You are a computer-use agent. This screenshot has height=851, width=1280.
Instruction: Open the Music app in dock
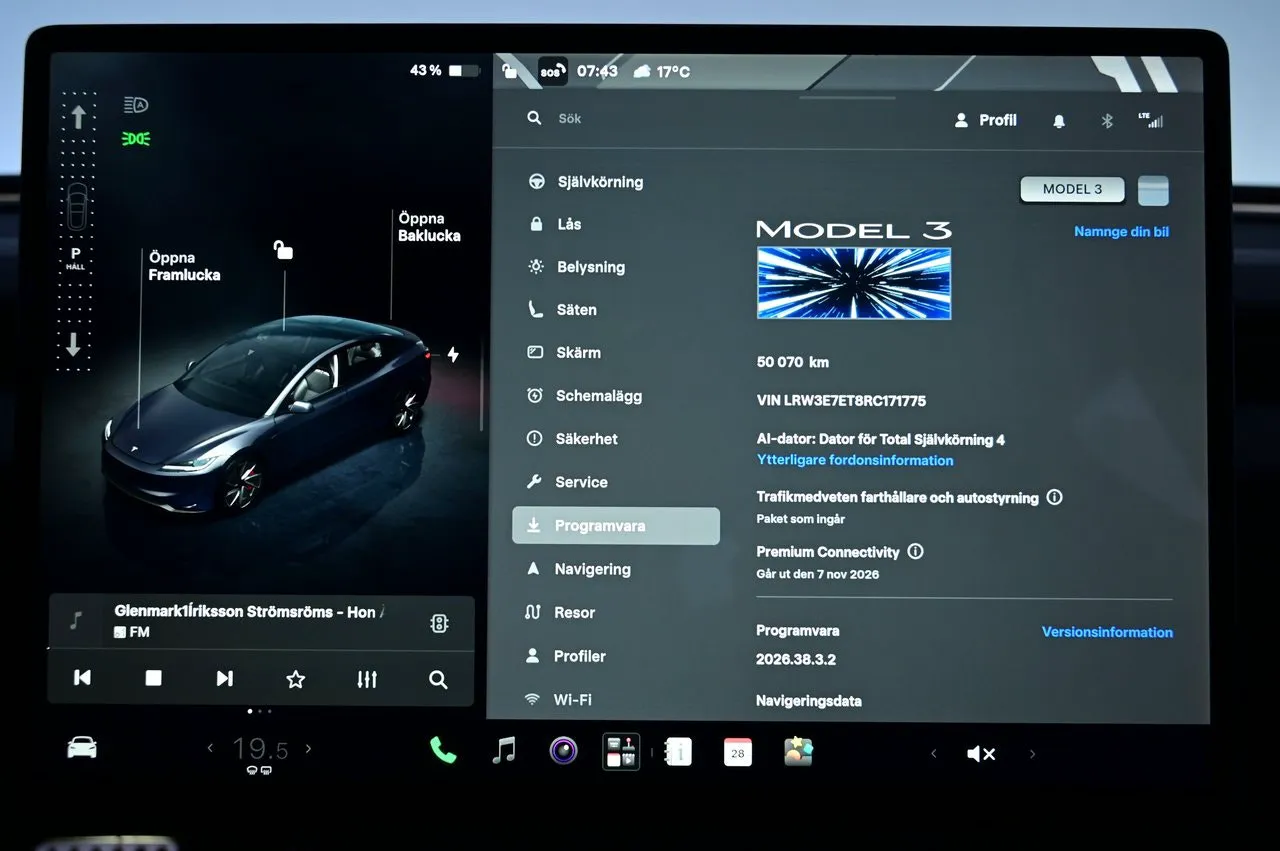pos(504,750)
